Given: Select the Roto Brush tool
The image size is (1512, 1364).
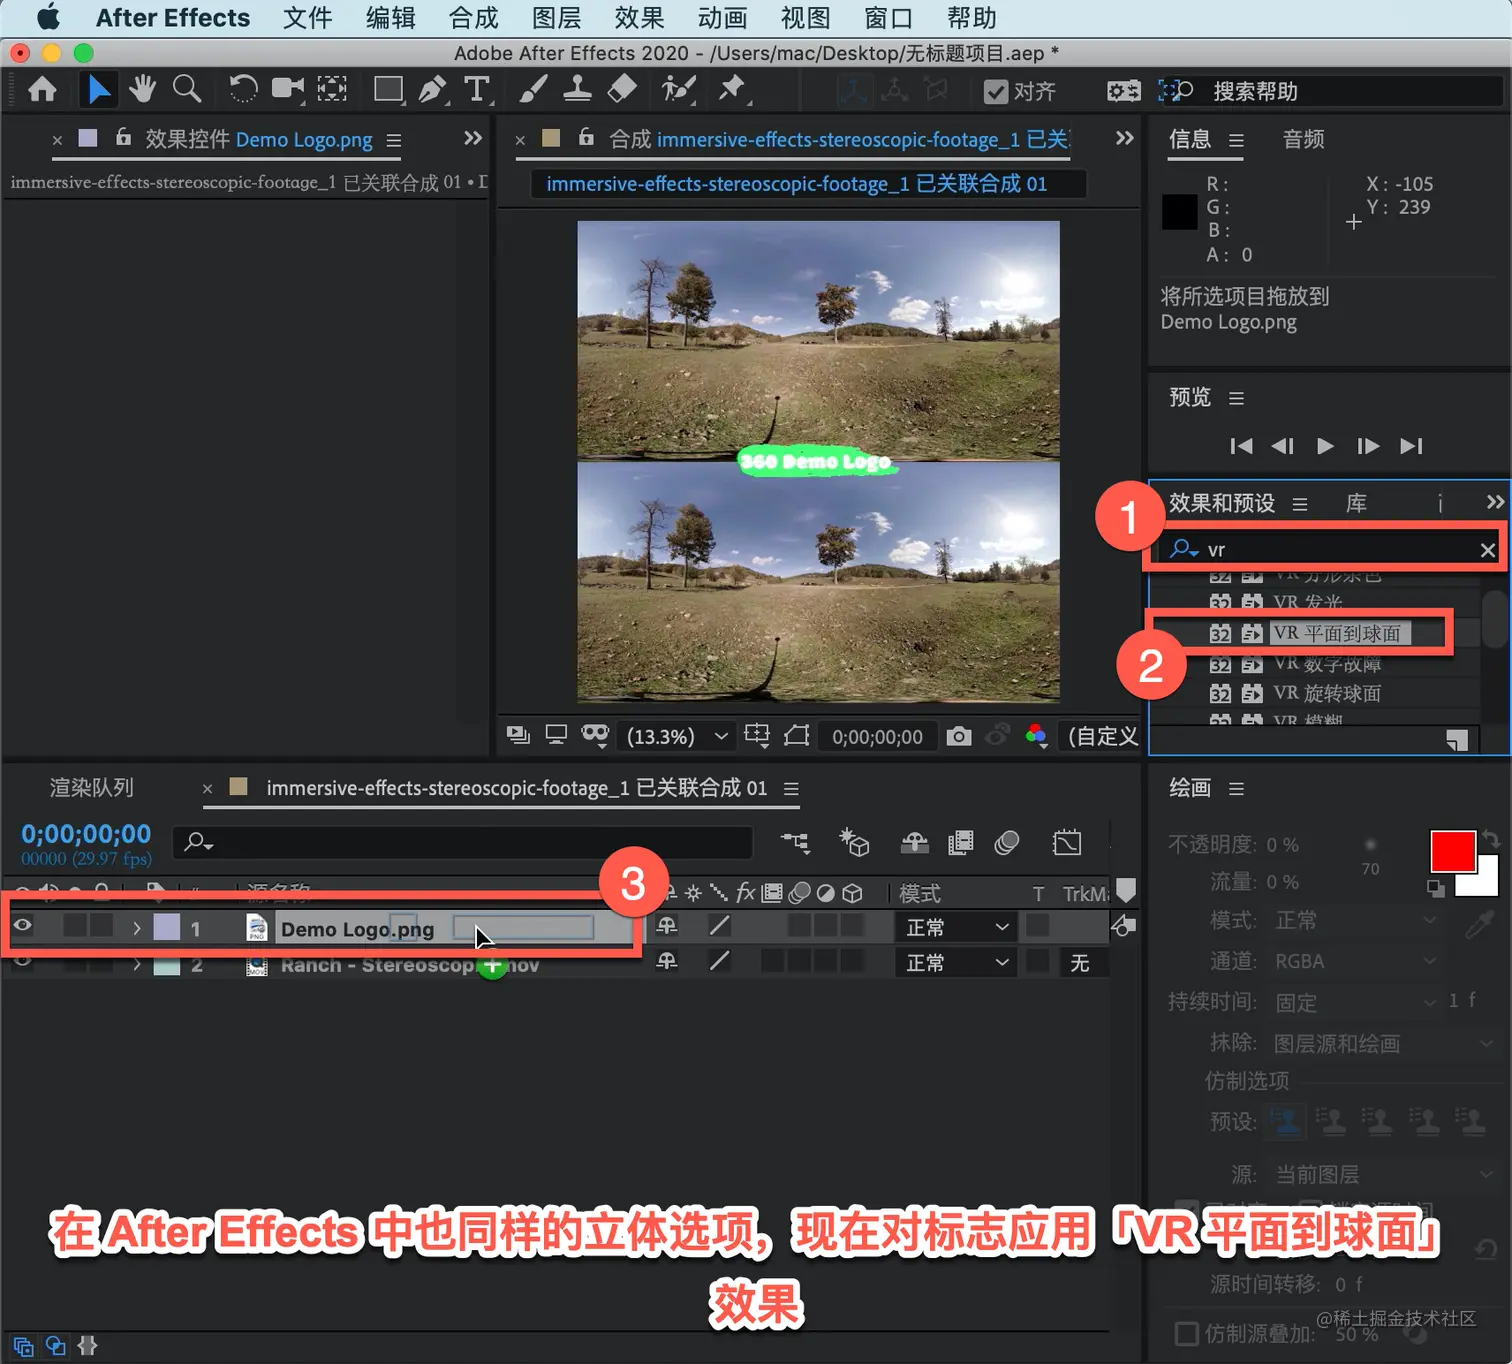Looking at the screenshot, I should tap(679, 90).
